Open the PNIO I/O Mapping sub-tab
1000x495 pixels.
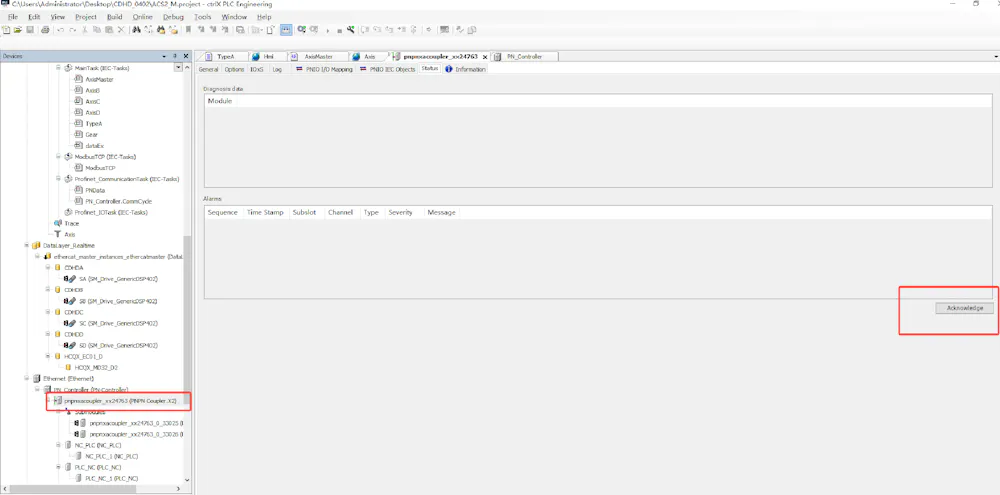pos(323,69)
